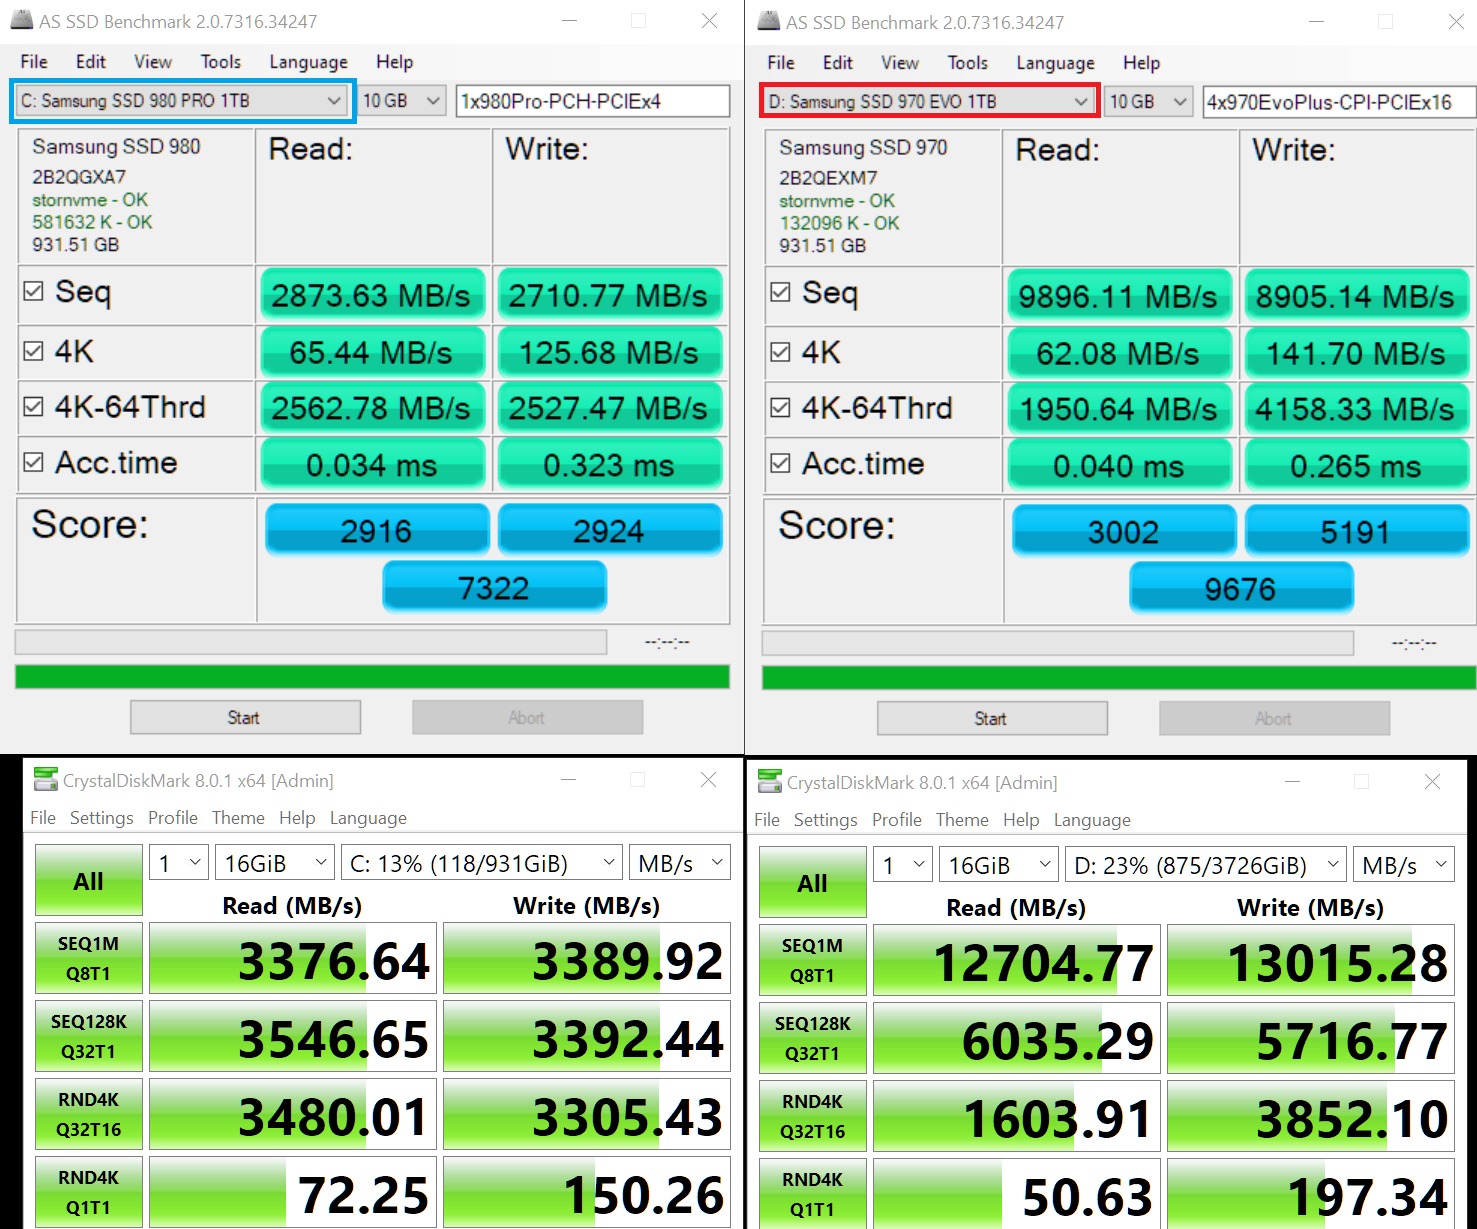Click the AS SSD Benchmark icon in left window title bar
The width and height of the screenshot is (1477, 1229).
[x=21, y=20]
